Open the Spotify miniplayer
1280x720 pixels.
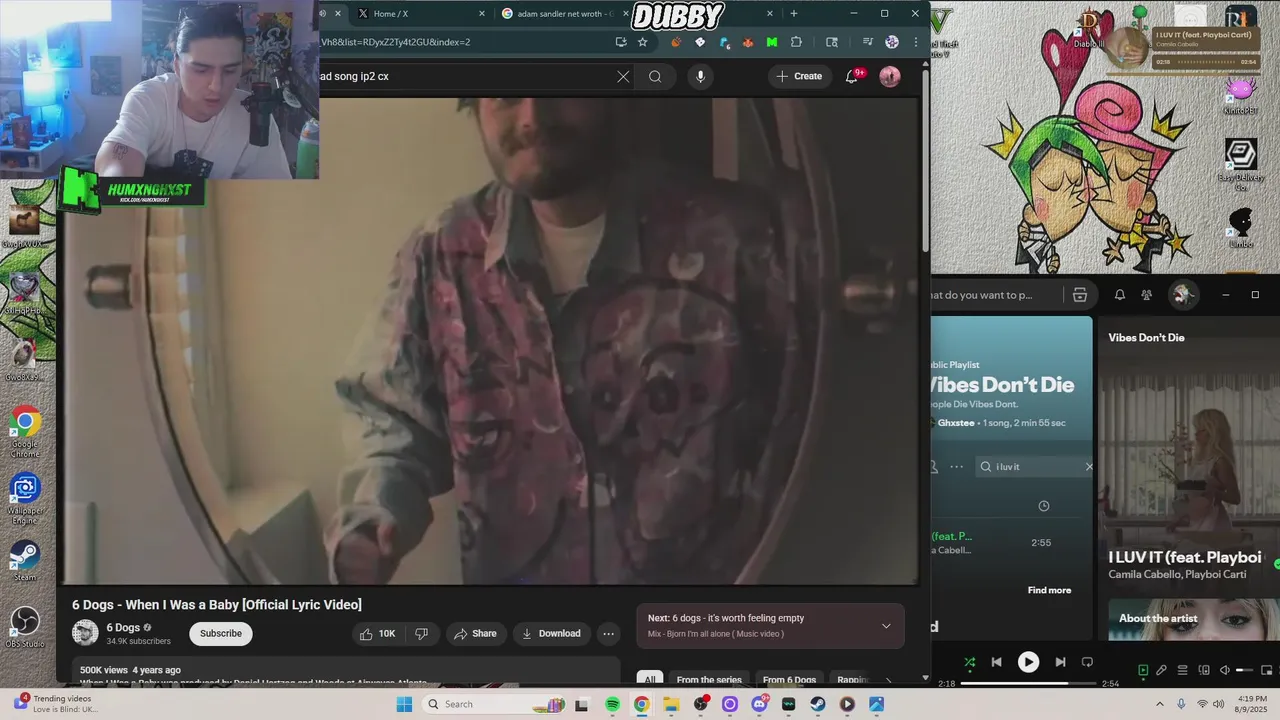tap(1265, 670)
